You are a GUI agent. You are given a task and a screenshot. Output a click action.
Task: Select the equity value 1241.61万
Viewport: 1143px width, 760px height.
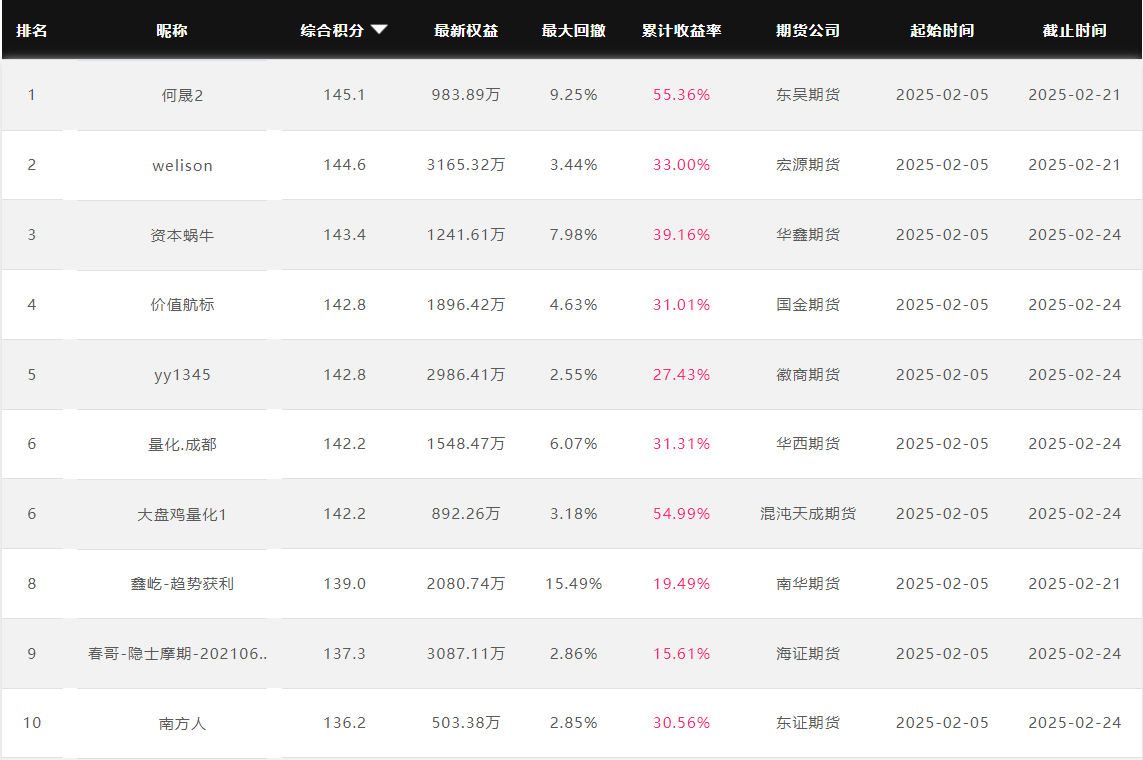pos(466,235)
